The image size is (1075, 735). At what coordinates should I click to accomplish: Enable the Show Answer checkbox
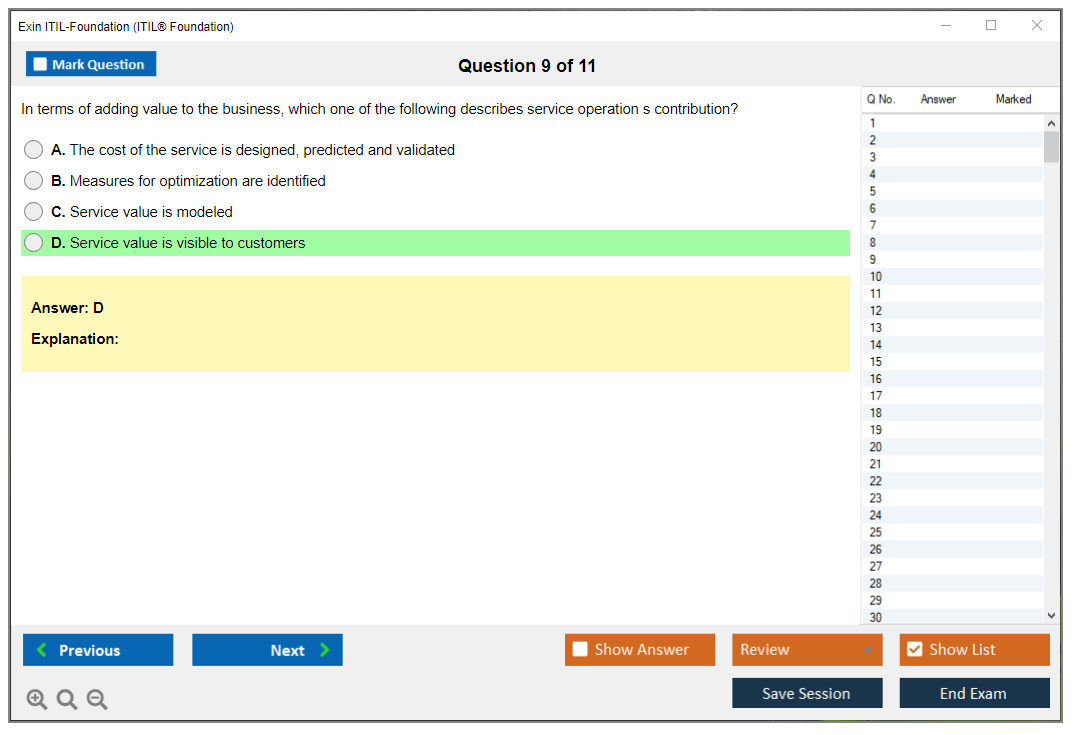coord(580,650)
